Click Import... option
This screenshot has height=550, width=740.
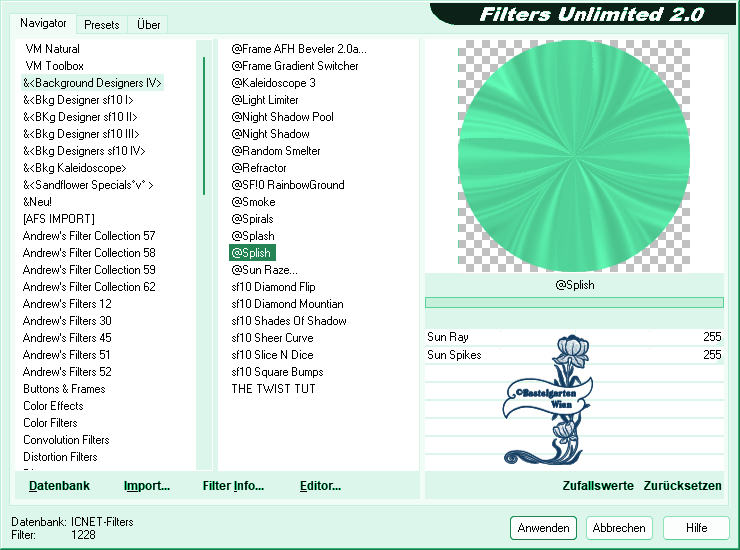tap(147, 486)
